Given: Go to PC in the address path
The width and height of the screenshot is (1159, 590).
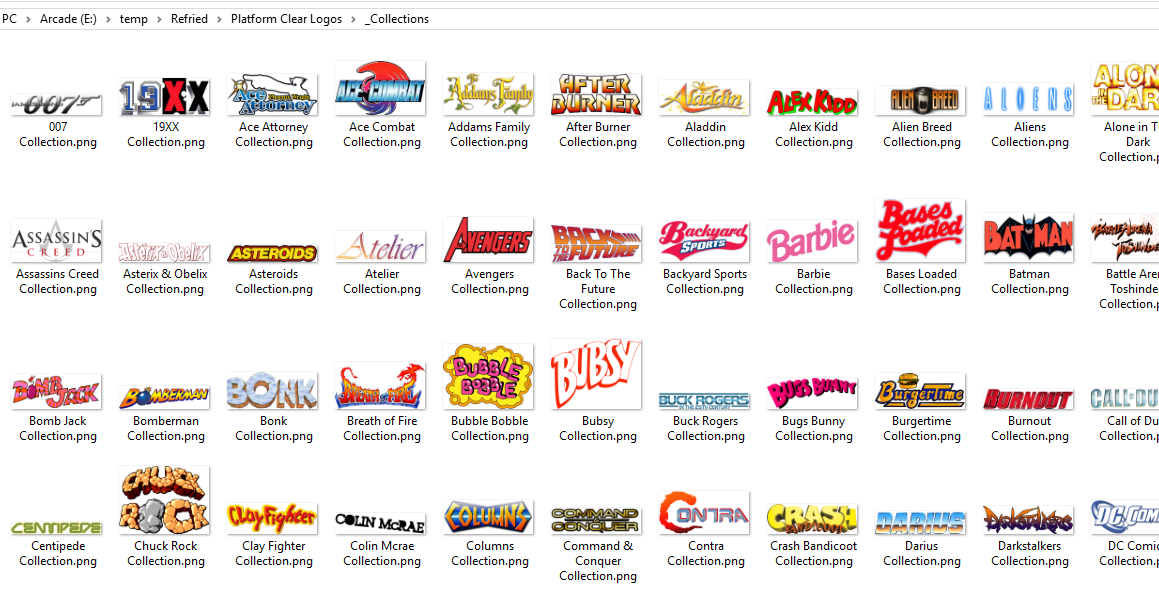Looking at the screenshot, I should tap(10, 19).
